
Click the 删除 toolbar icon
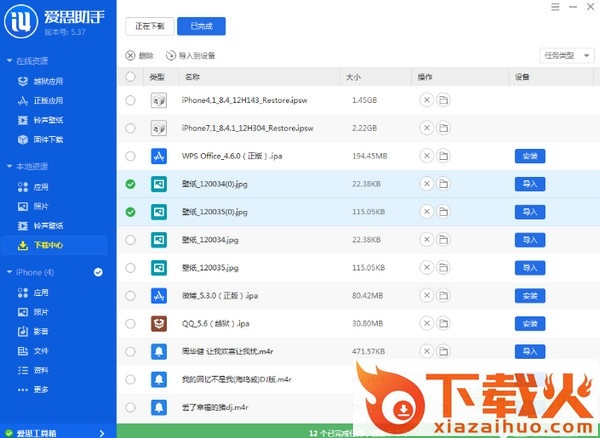point(140,55)
